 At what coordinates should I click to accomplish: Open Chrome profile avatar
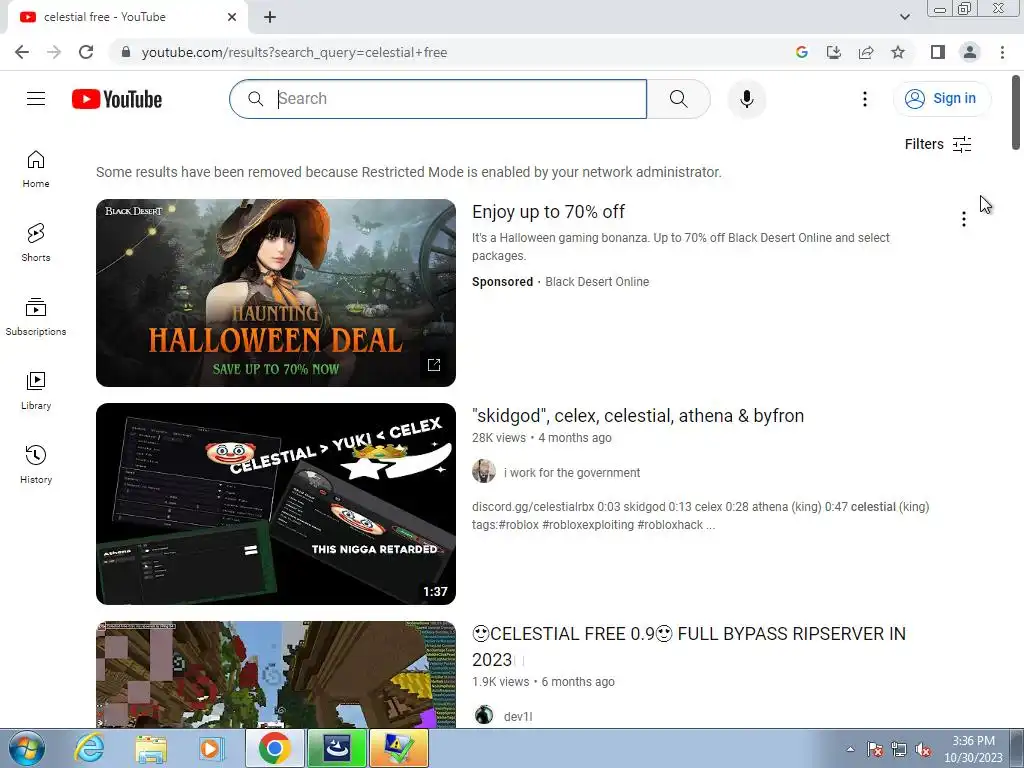(970, 52)
